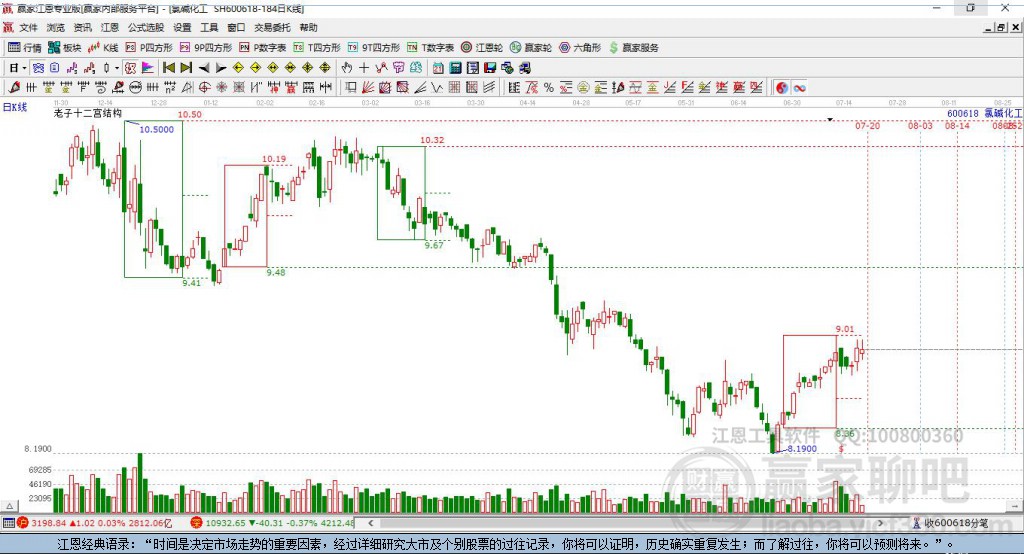Click the 08-03 date marker
The width and height of the screenshot is (1024, 554).
click(920, 125)
